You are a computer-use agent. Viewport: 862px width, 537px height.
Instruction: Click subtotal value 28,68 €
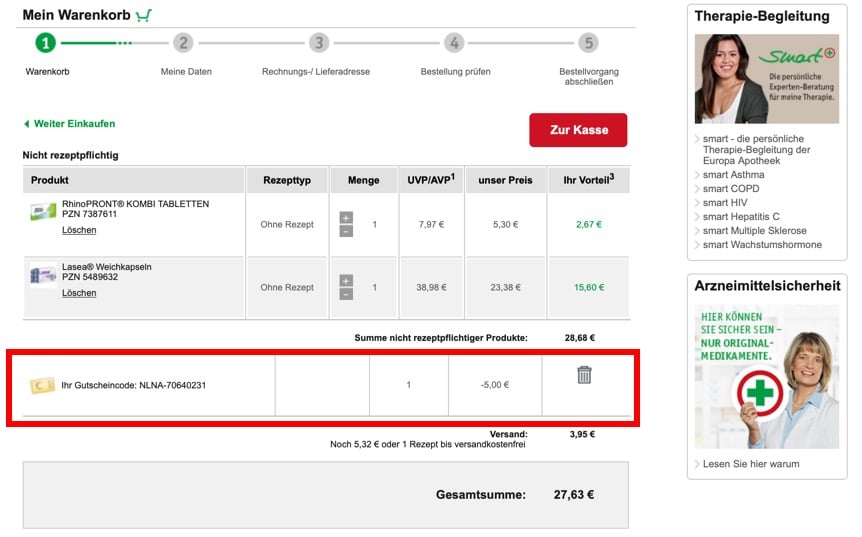tap(579, 337)
